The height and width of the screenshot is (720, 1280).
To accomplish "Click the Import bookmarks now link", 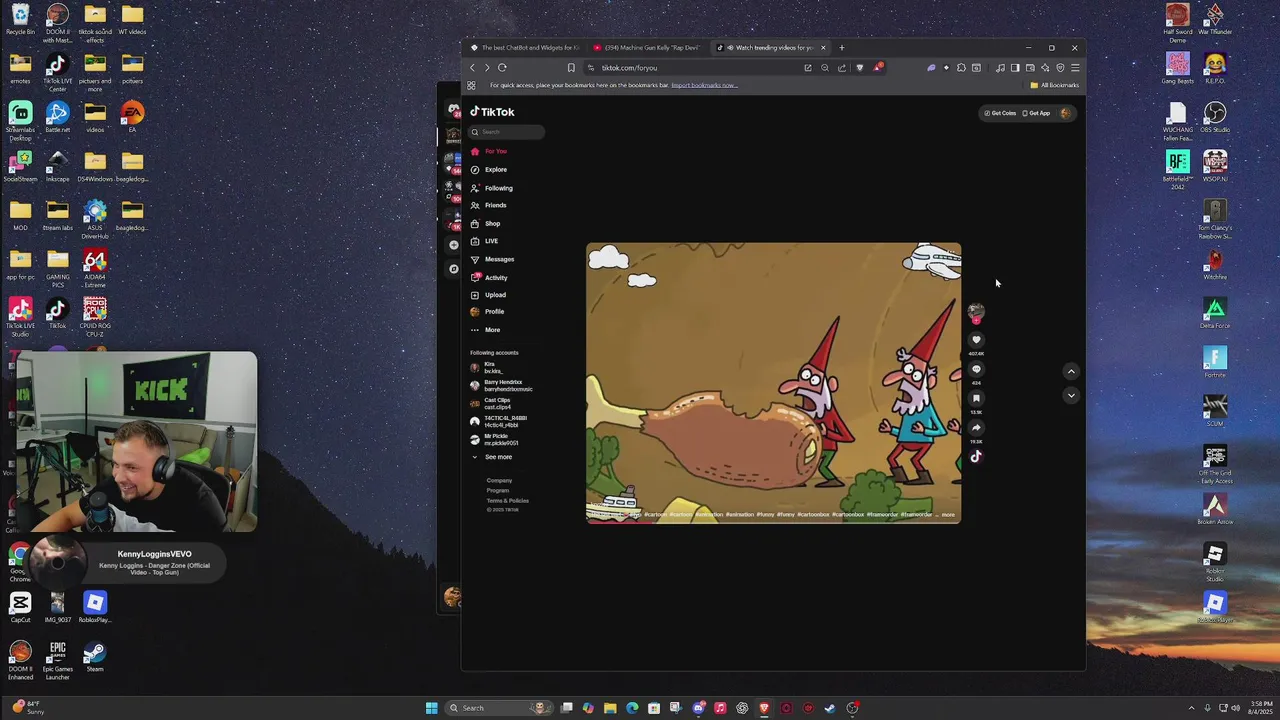I will tap(704, 85).
